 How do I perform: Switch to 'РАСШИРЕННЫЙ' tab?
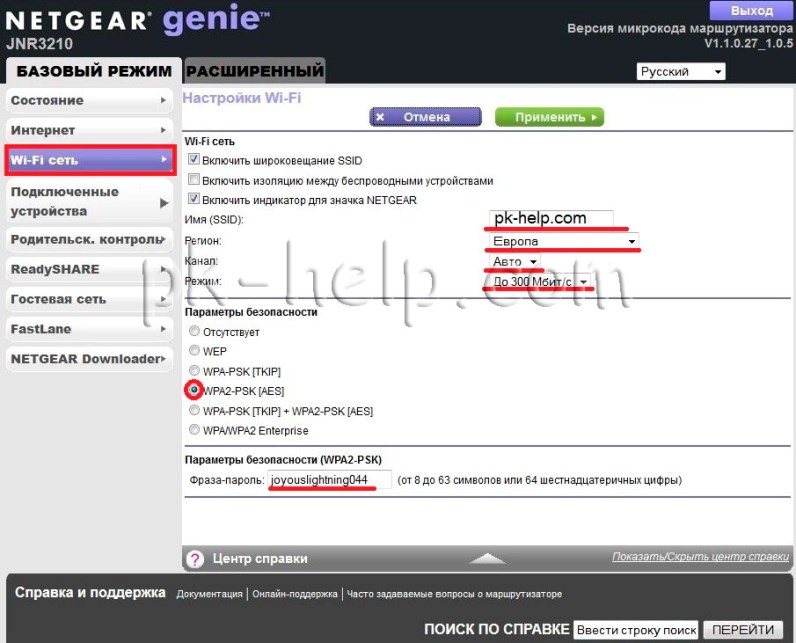255,71
